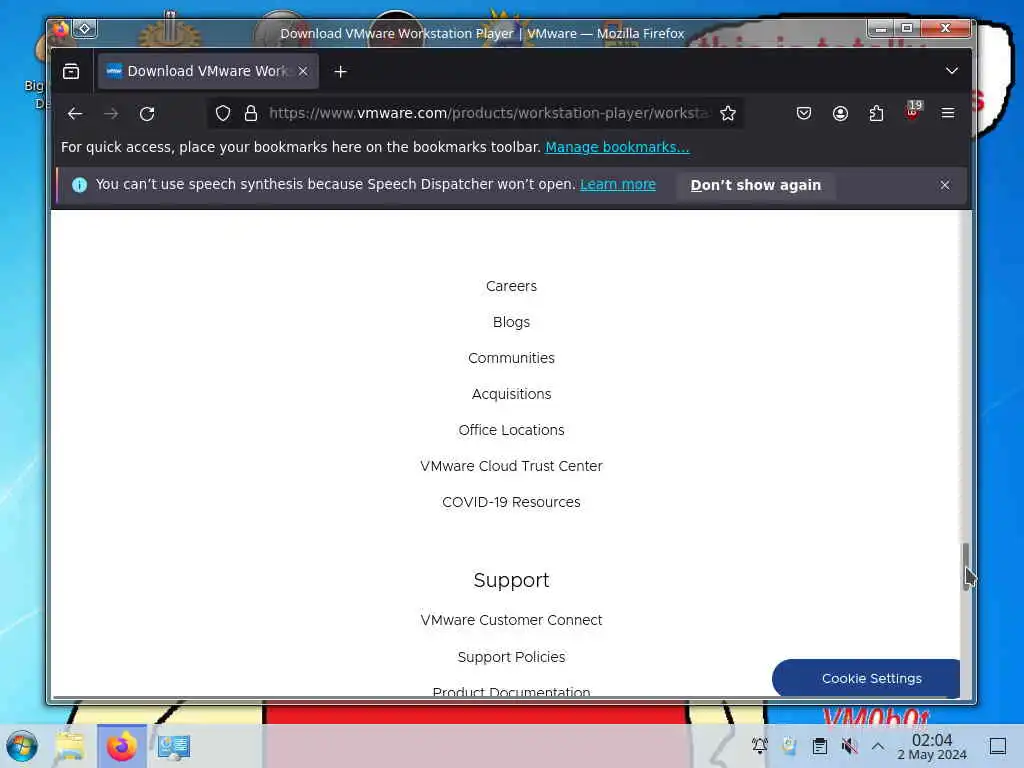Expand the list all tabs chevron
The image size is (1024, 768).
tap(952, 71)
